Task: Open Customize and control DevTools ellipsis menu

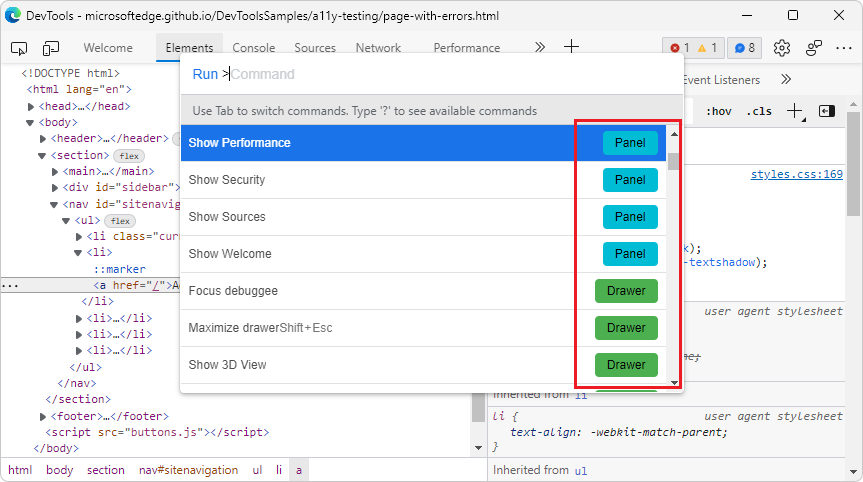Action: 844,48
